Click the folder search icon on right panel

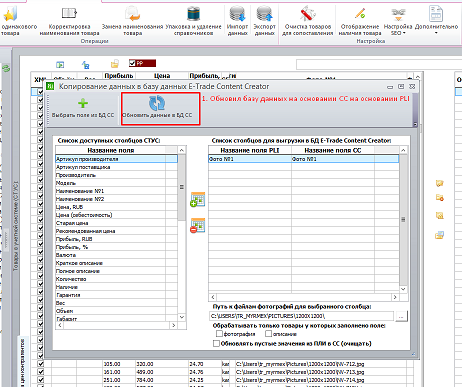(x=439, y=215)
